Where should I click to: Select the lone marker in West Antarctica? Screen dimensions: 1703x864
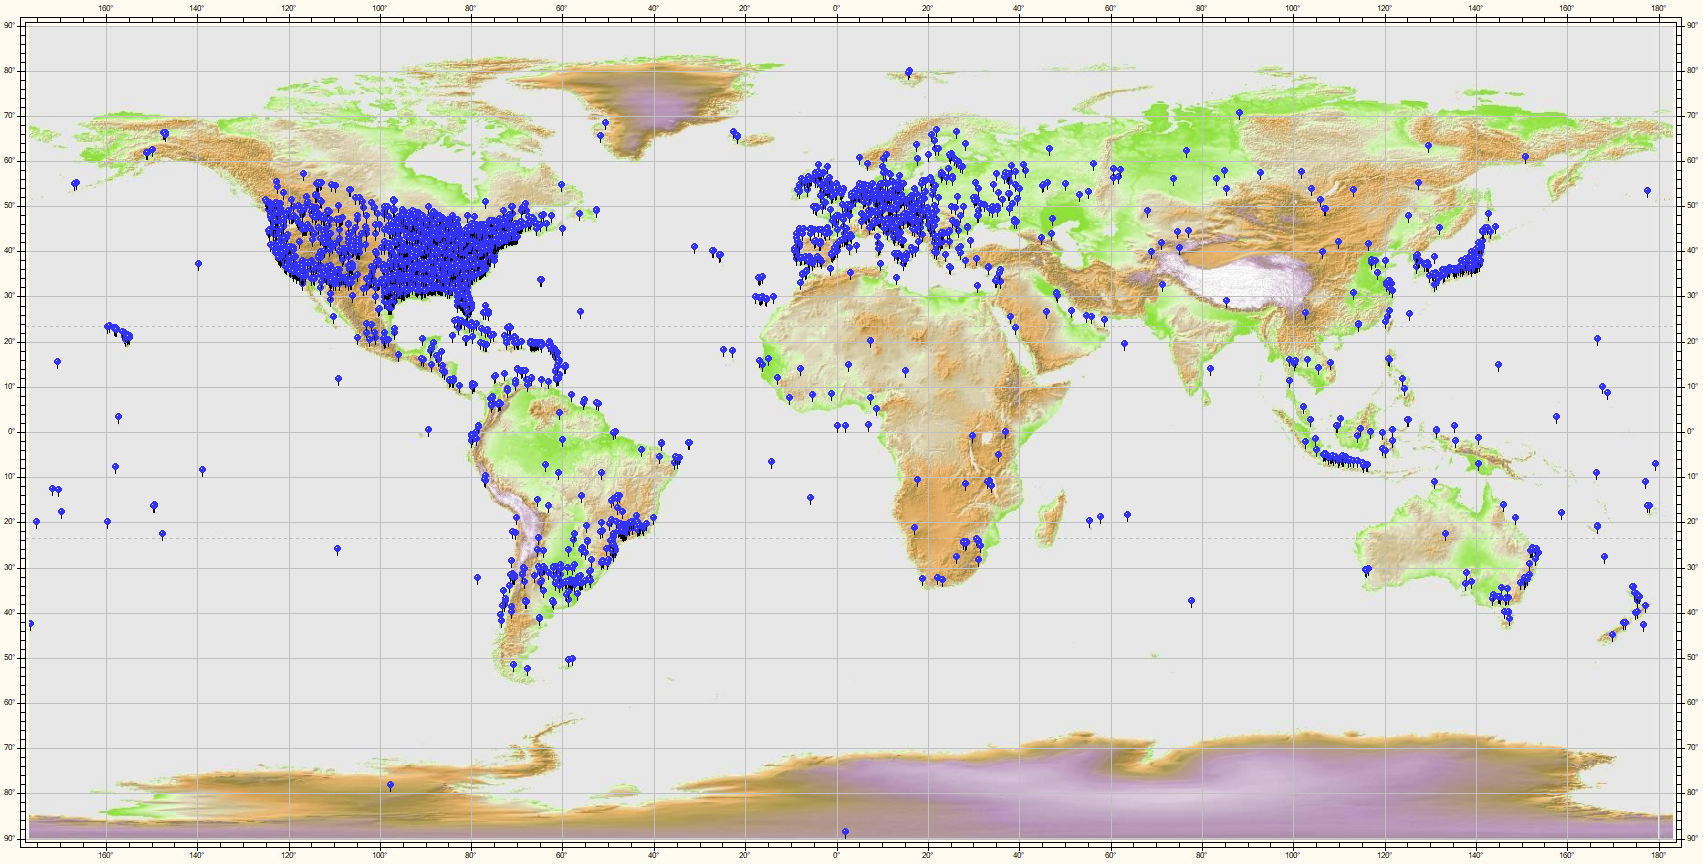coord(390,785)
